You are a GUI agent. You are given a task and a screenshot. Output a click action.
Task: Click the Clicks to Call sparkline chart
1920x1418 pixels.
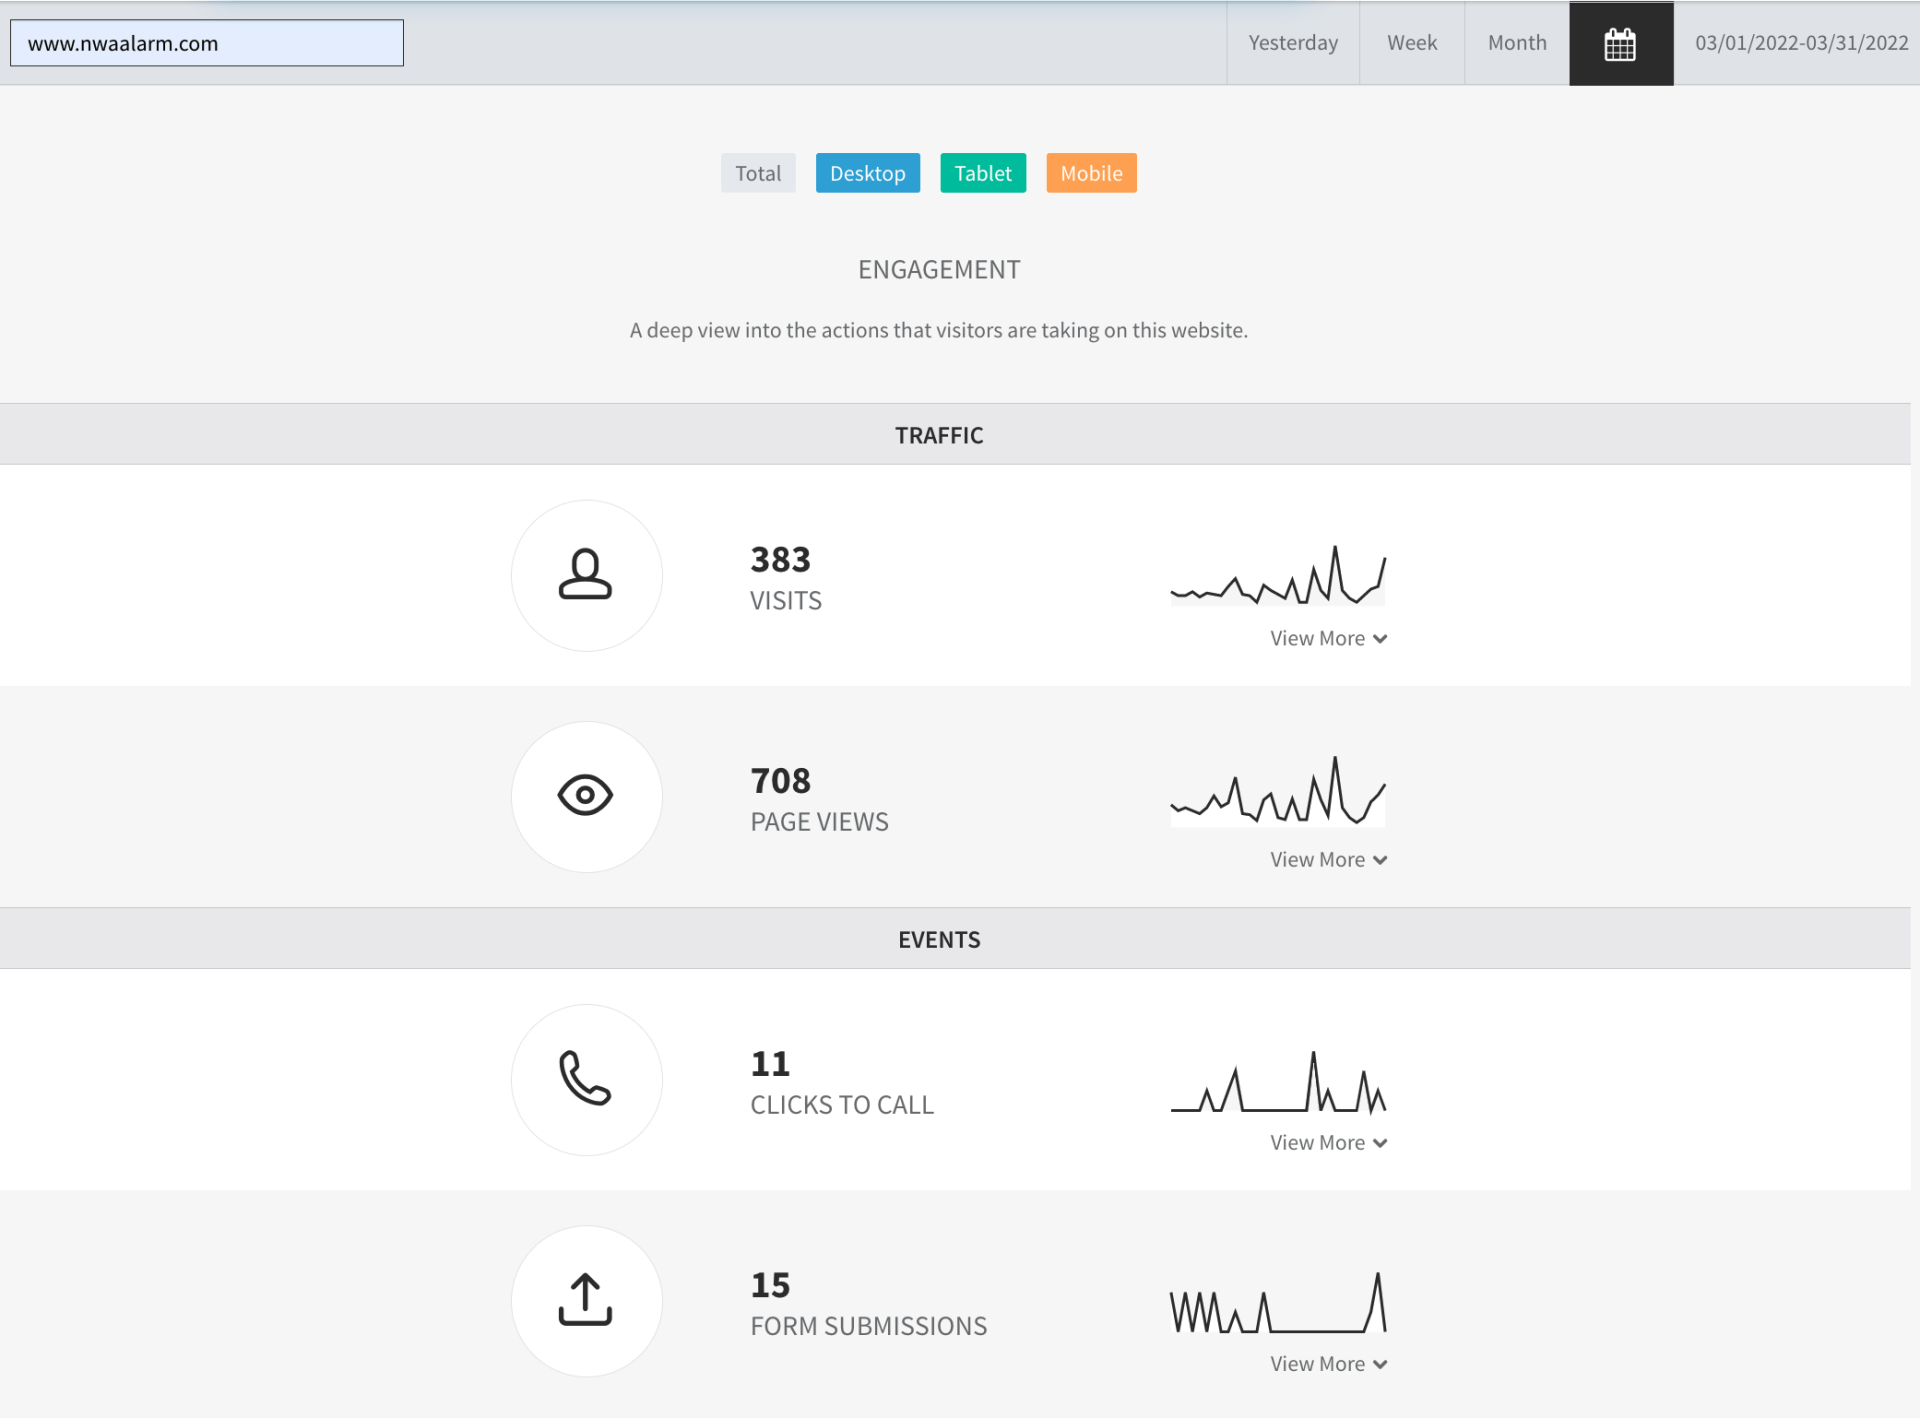click(x=1278, y=1083)
